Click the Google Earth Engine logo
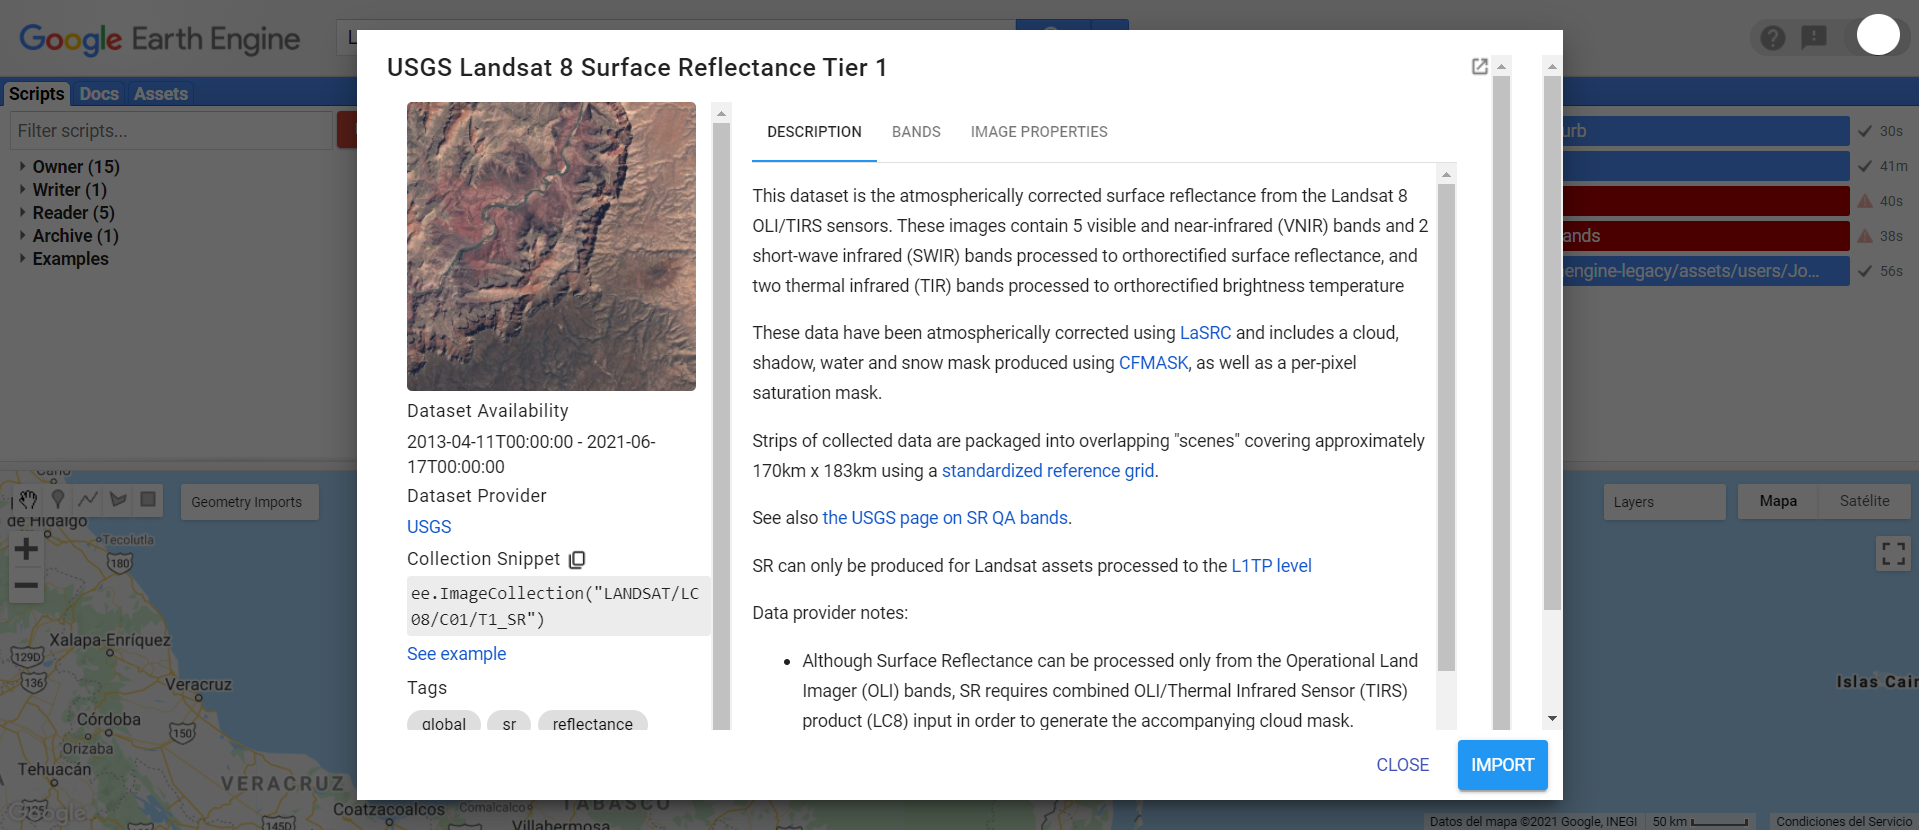1919x830 pixels. point(160,40)
